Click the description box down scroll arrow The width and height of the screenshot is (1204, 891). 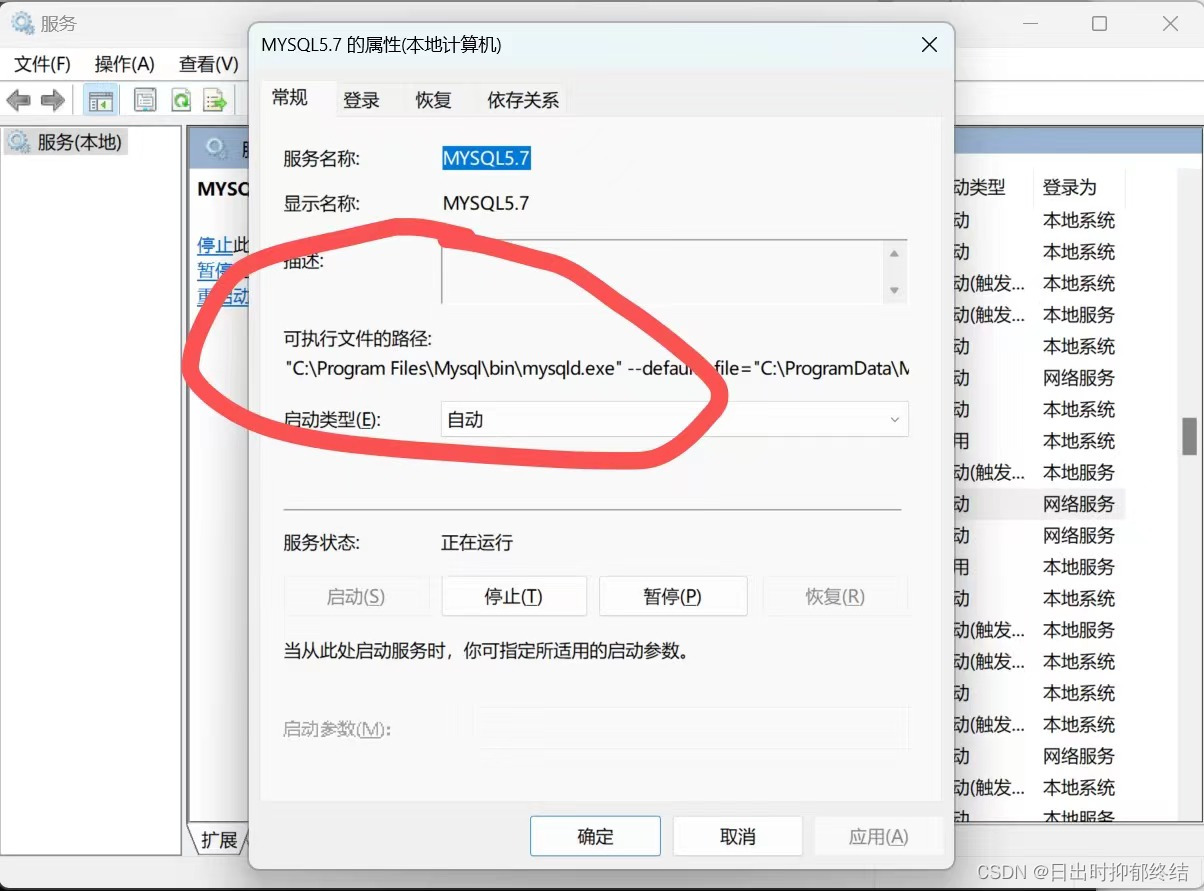(894, 291)
